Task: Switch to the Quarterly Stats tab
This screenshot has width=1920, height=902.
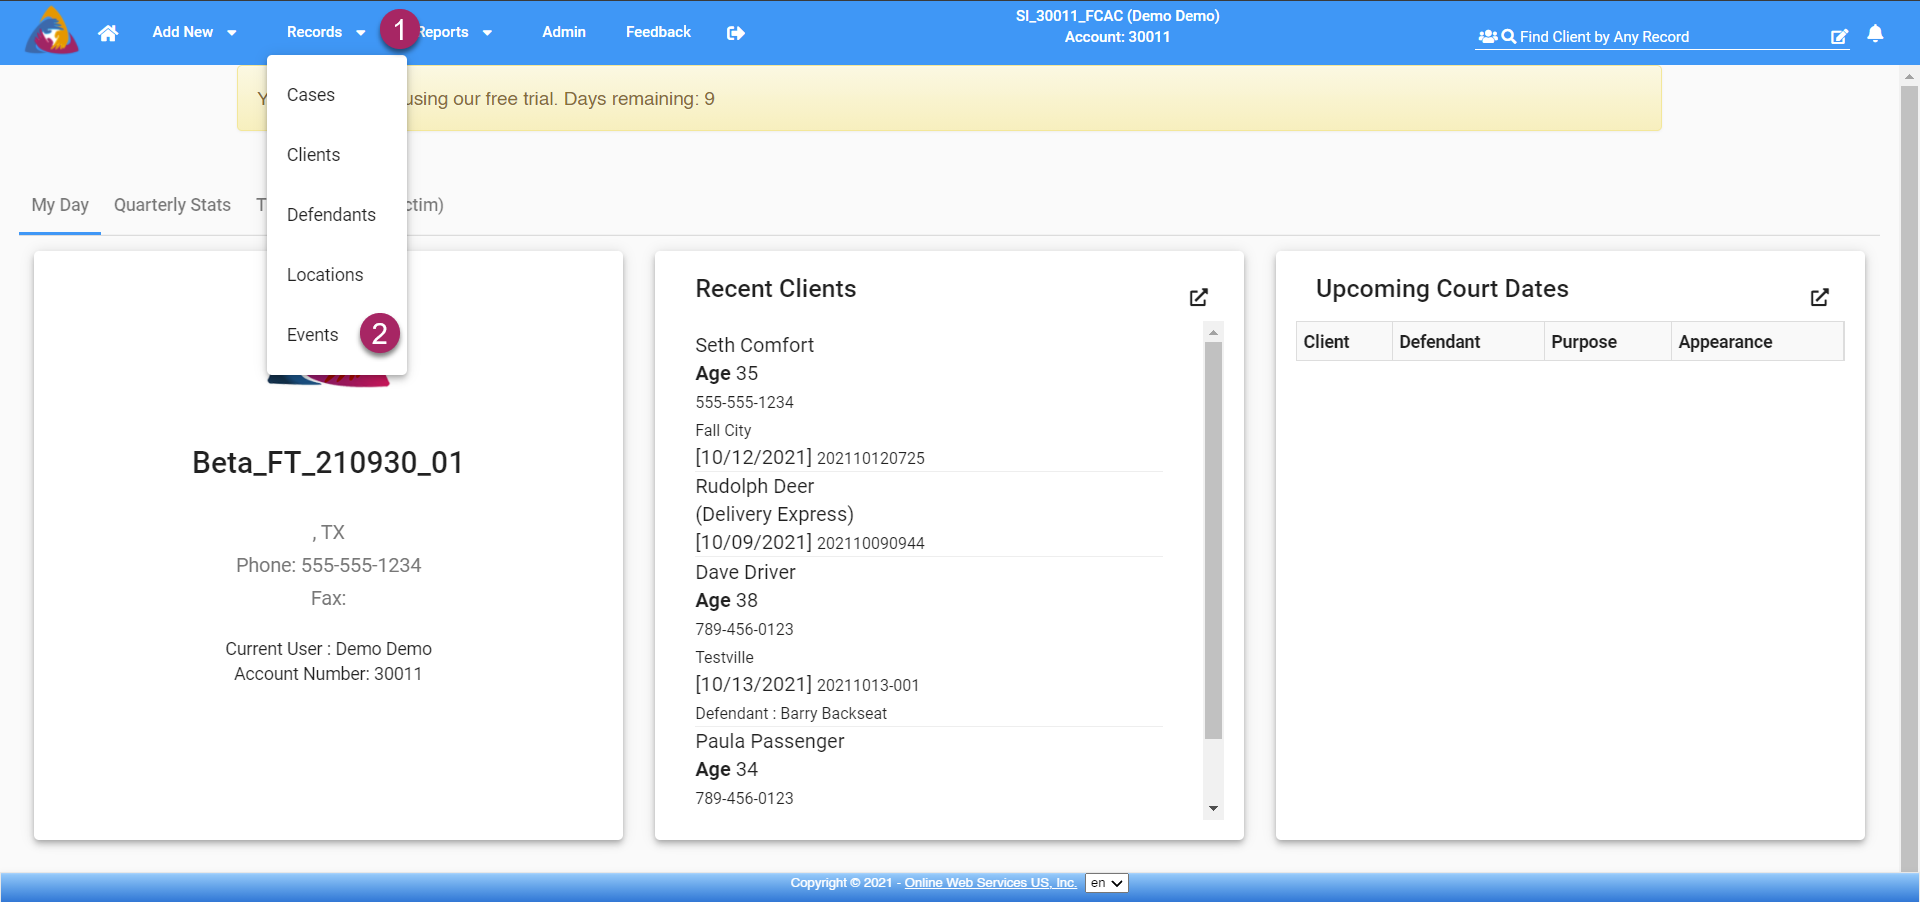Action: click(172, 205)
